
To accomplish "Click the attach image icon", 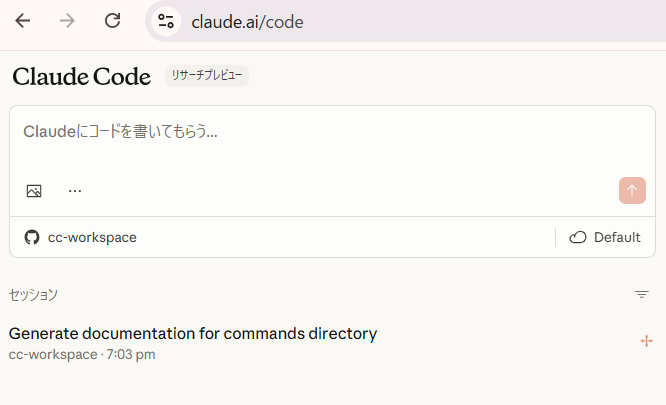I will pos(34,190).
